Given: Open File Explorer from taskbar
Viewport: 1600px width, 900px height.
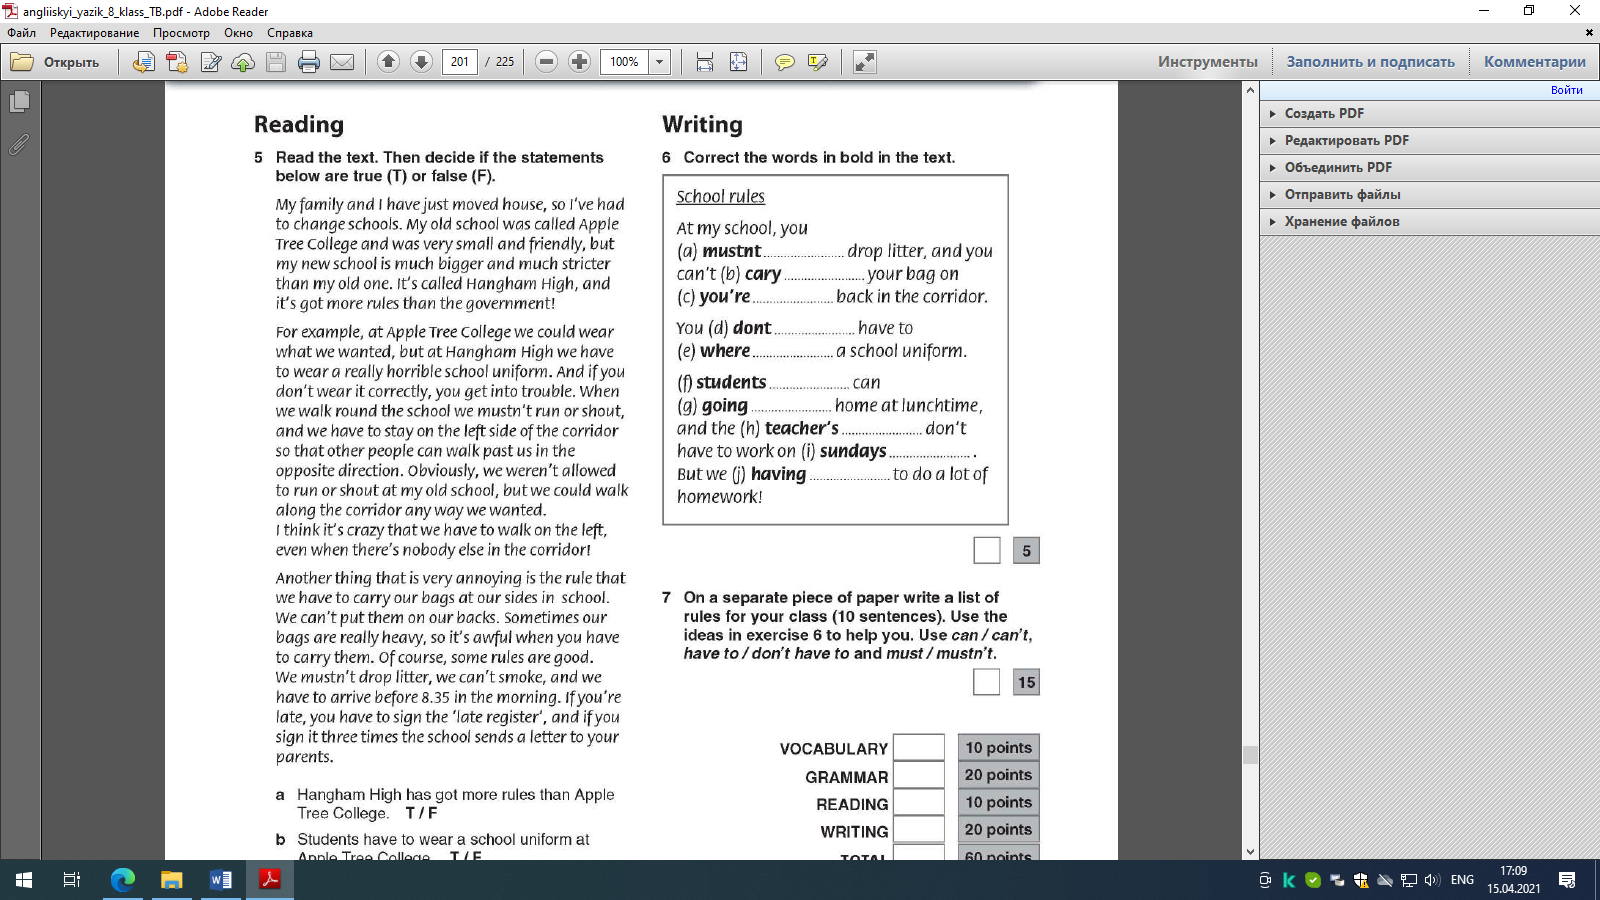Looking at the screenshot, I should coord(172,880).
